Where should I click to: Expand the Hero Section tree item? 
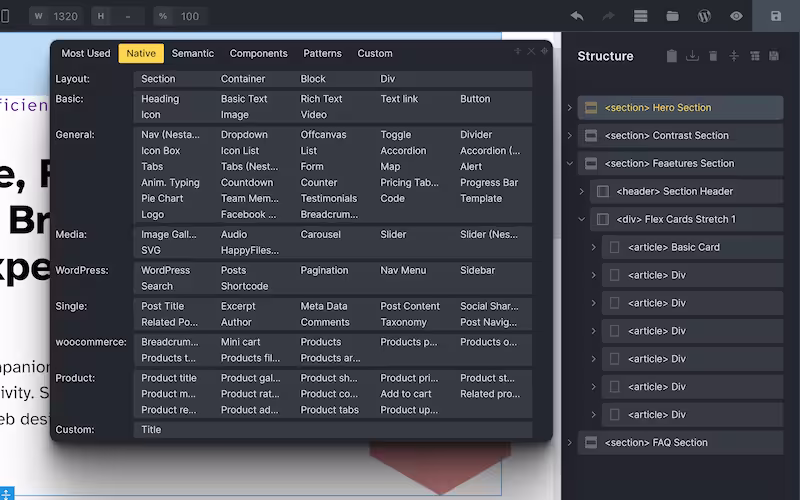point(569,108)
